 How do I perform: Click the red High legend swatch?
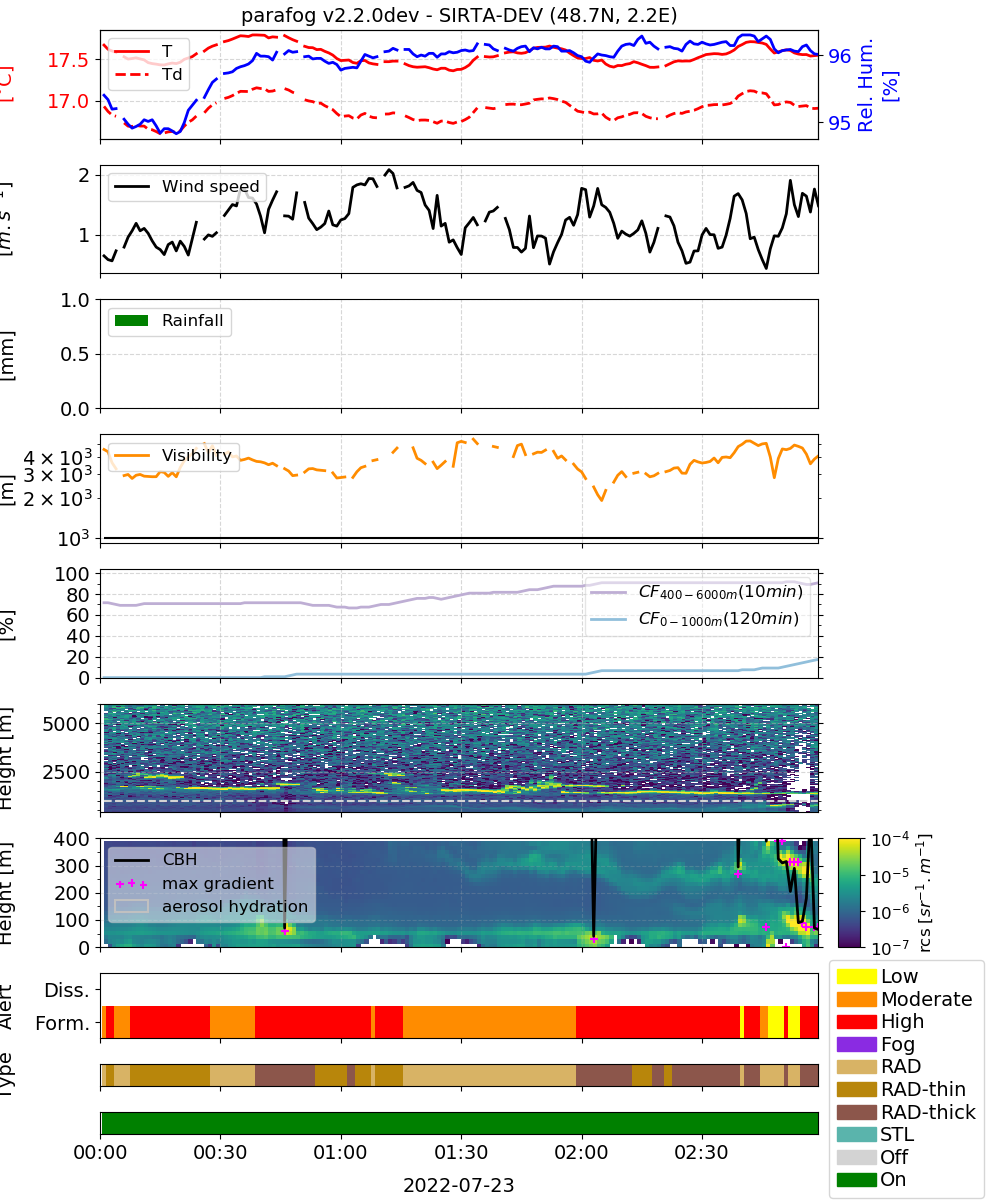click(856, 1021)
